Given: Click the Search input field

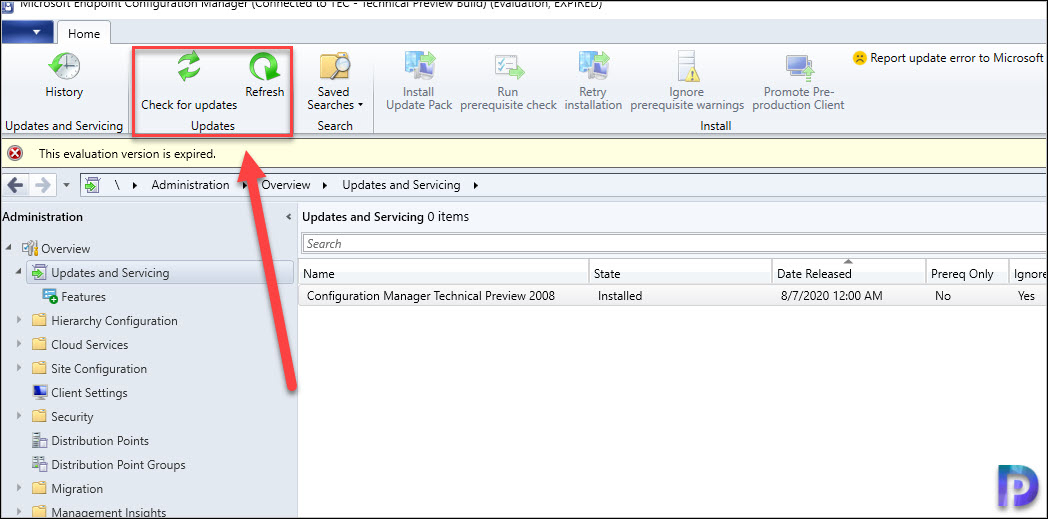Looking at the screenshot, I should point(674,244).
